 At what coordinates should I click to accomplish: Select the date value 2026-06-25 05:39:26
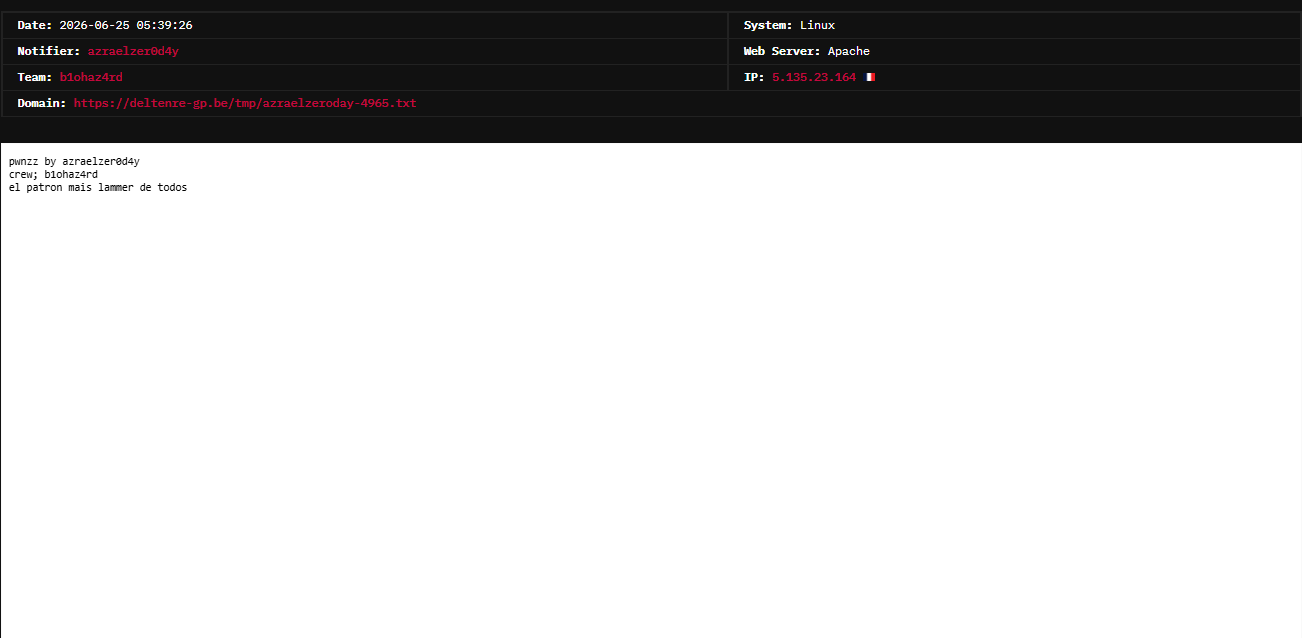click(x=126, y=25)
